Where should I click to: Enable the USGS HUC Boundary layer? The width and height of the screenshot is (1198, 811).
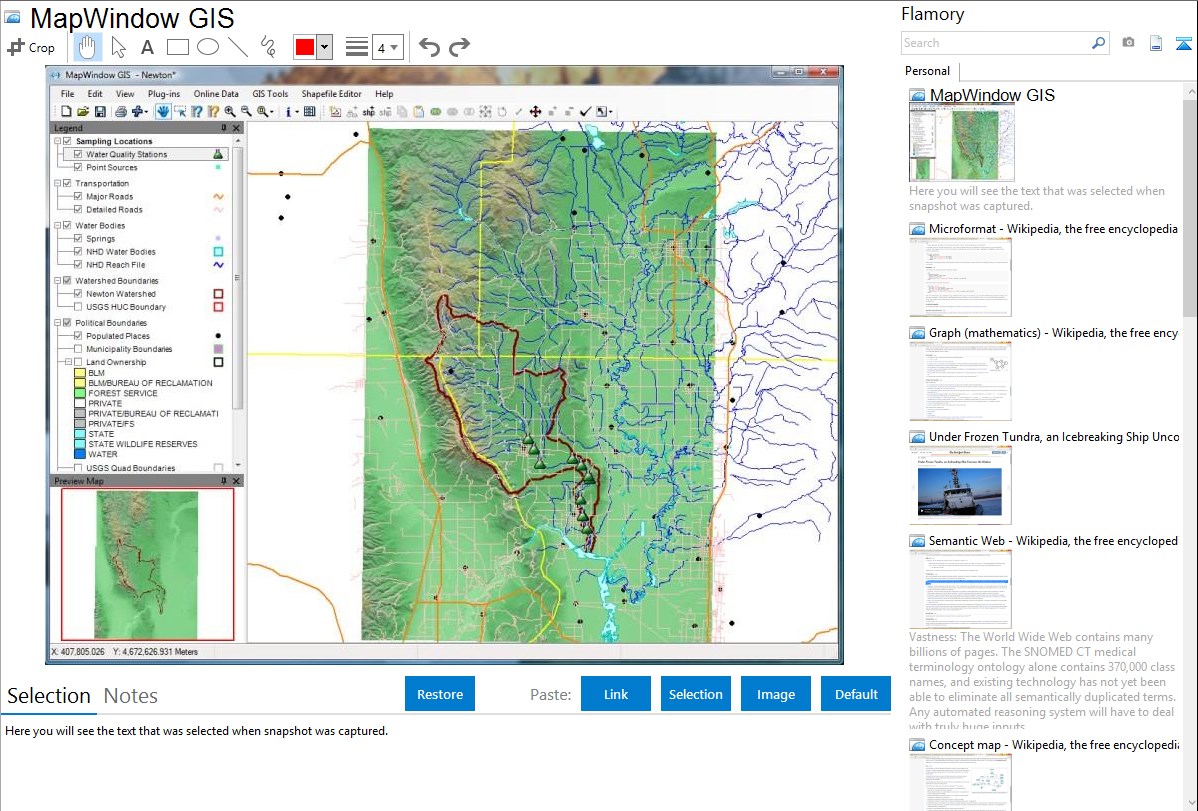pyautogui.click(x=78, y=307)
